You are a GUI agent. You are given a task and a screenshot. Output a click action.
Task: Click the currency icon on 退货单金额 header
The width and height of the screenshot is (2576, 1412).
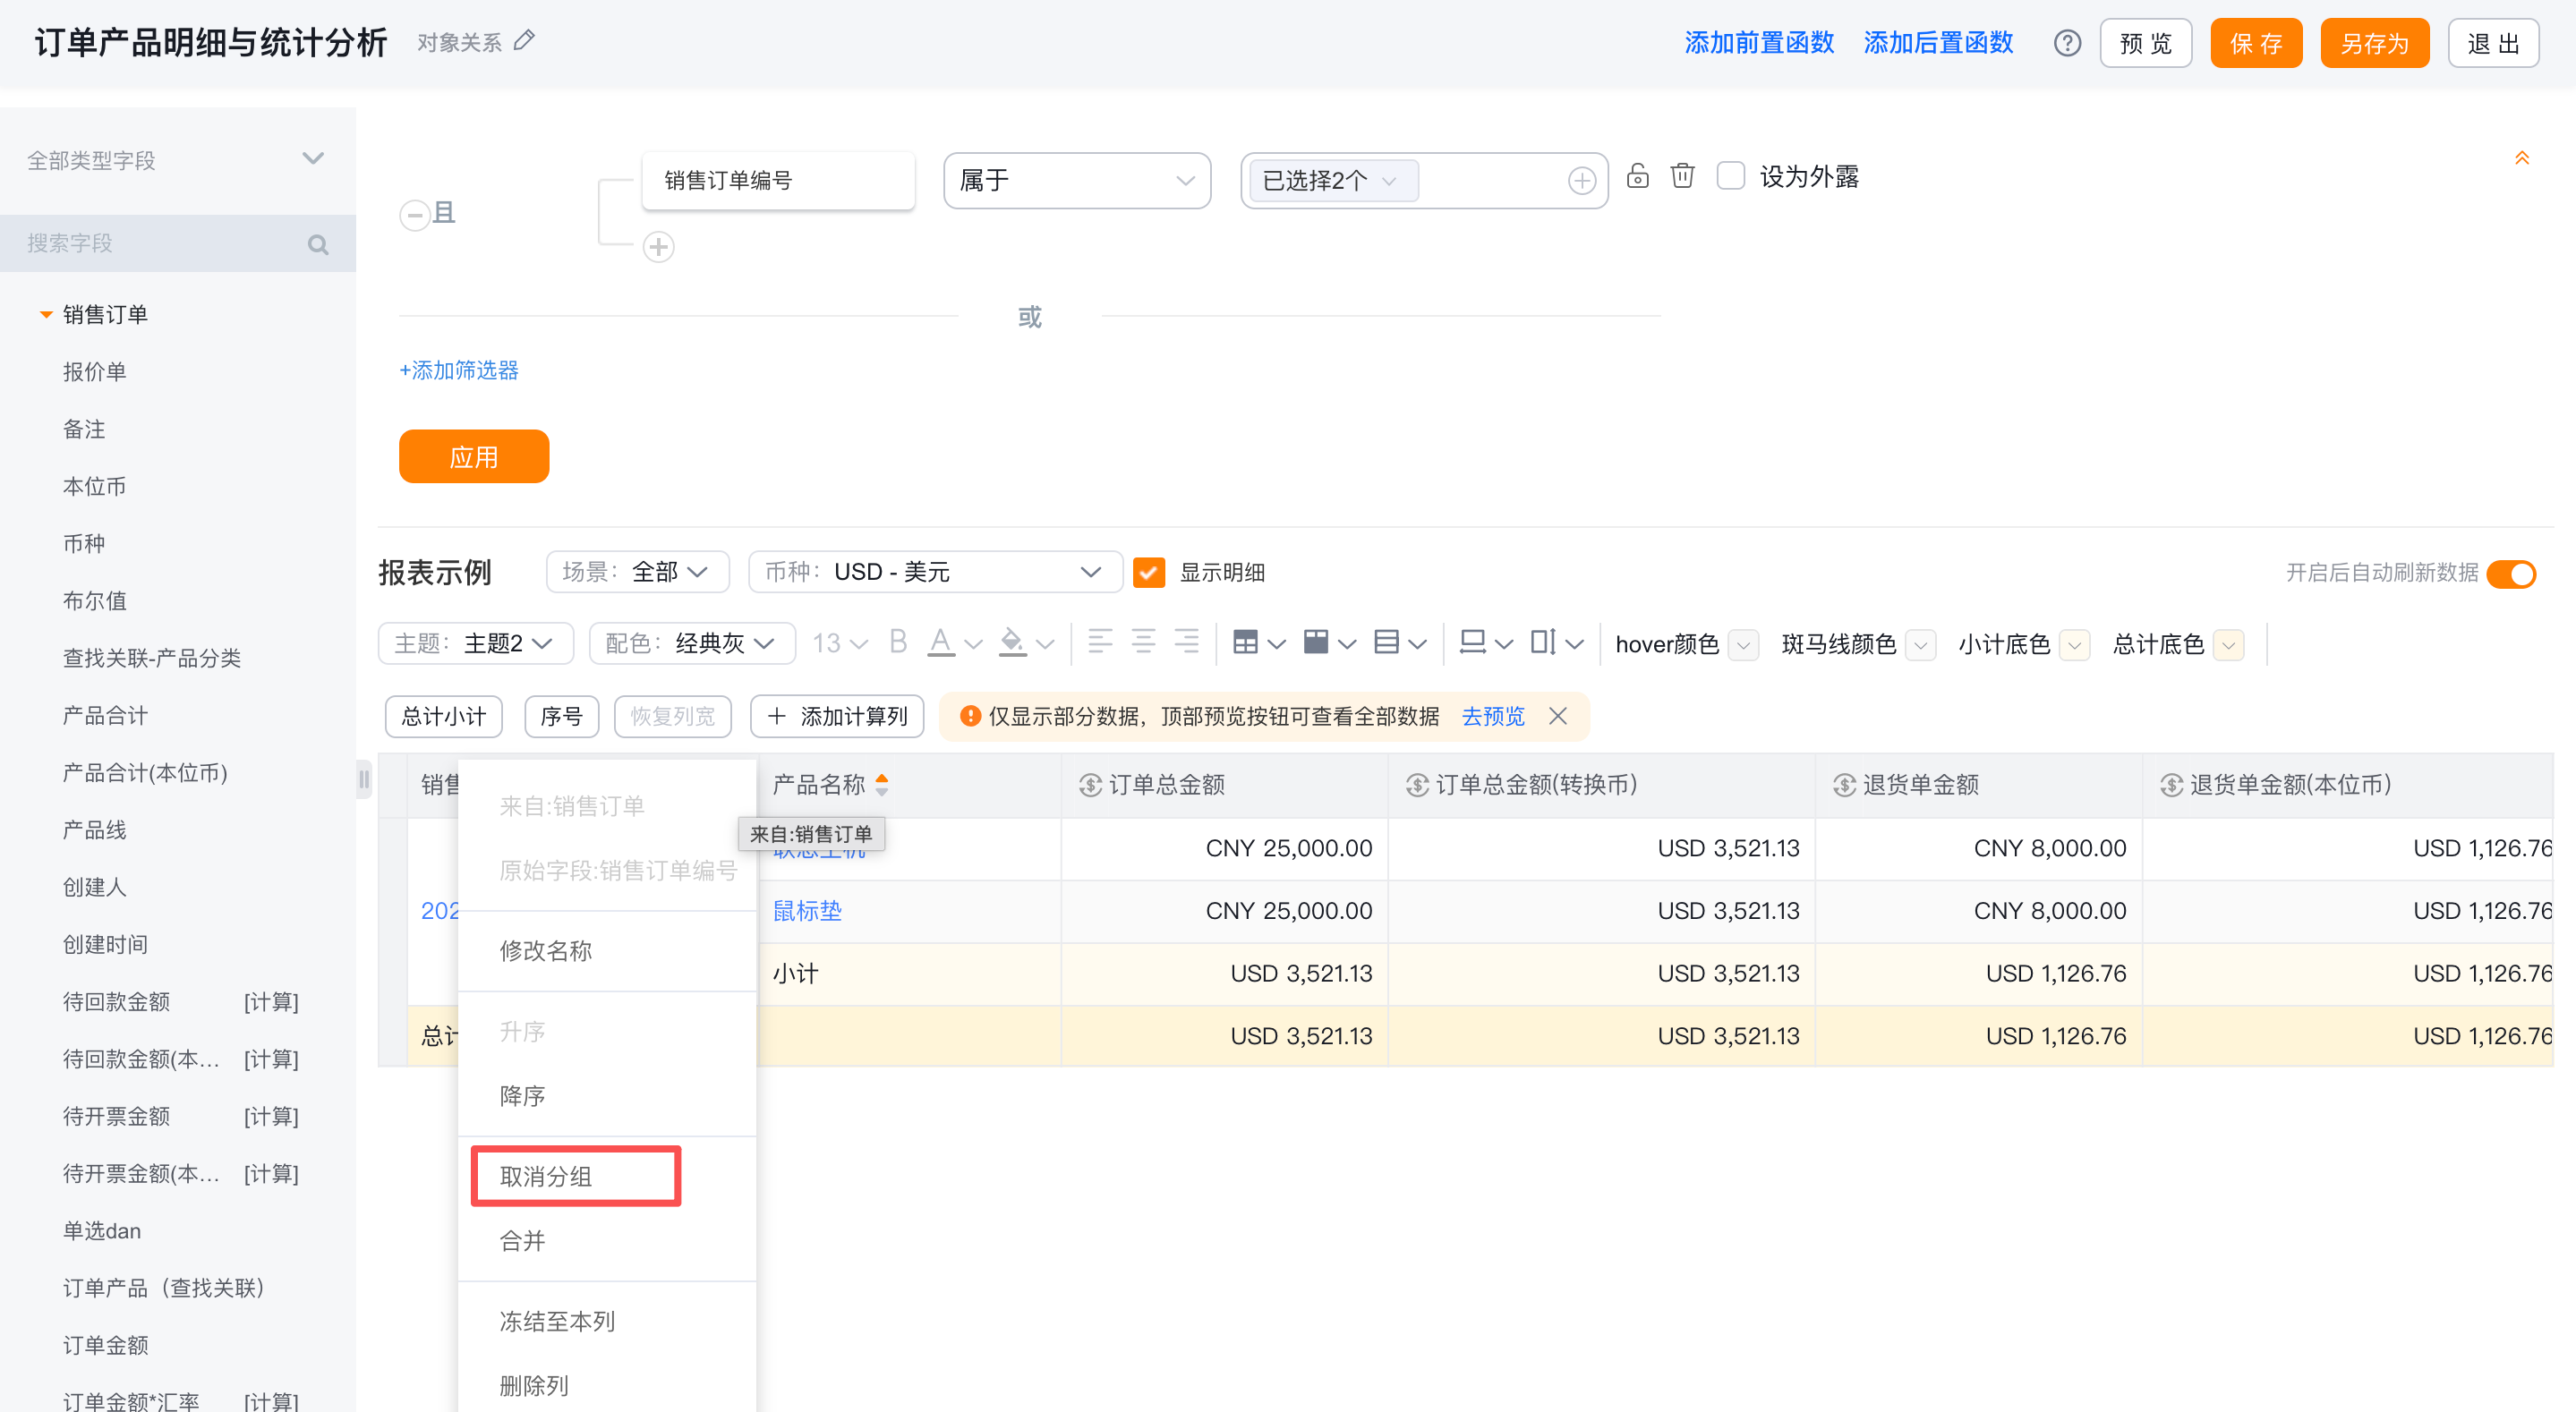tap(1844, 785)
